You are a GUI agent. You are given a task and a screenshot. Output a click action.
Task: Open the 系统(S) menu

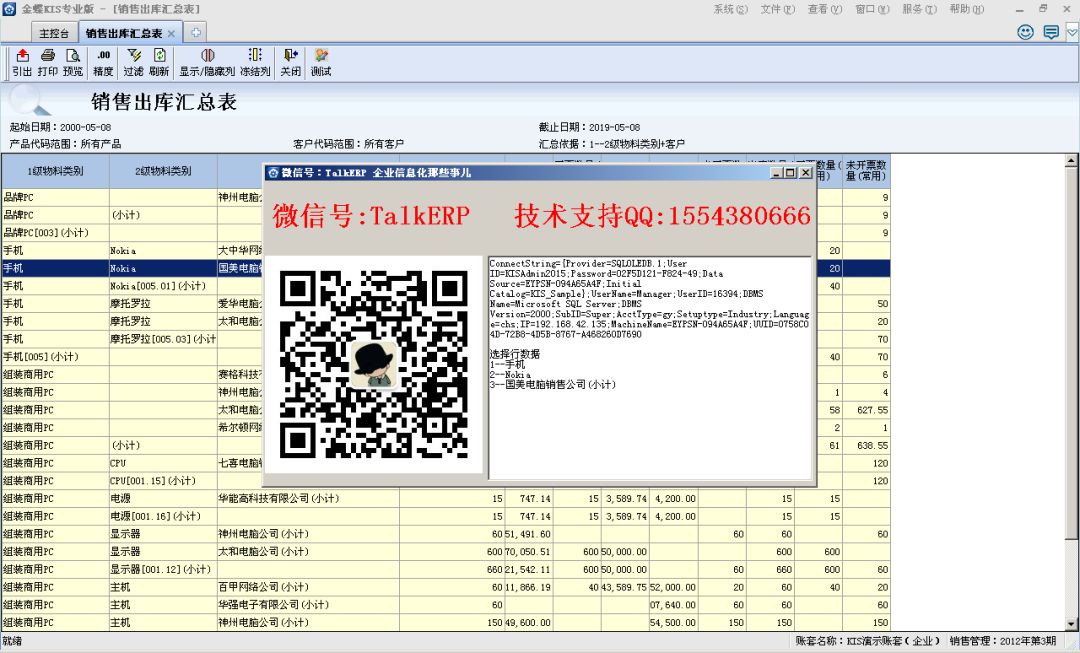tap(730, 9)
